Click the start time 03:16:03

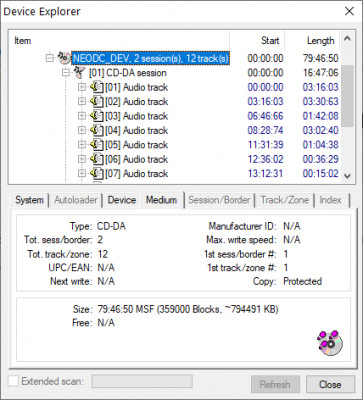[265, 102]
